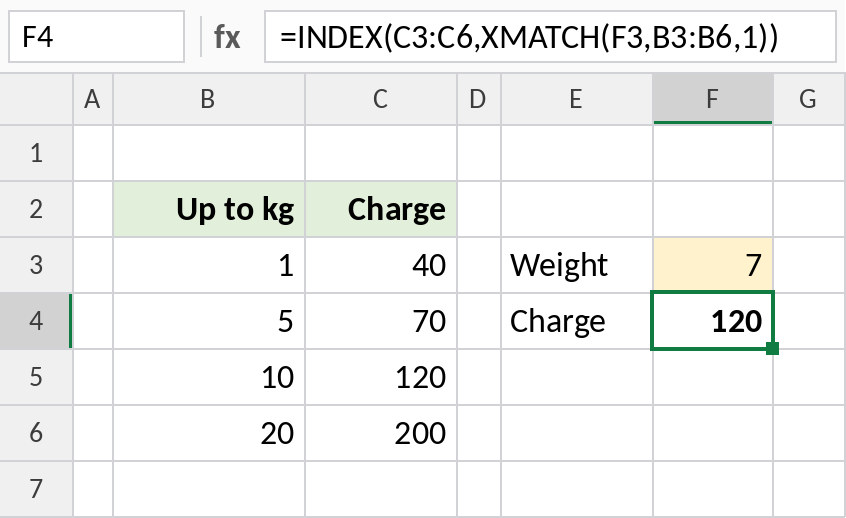Select cell C5 containing 120
The image size is (846, 518).
381,377
